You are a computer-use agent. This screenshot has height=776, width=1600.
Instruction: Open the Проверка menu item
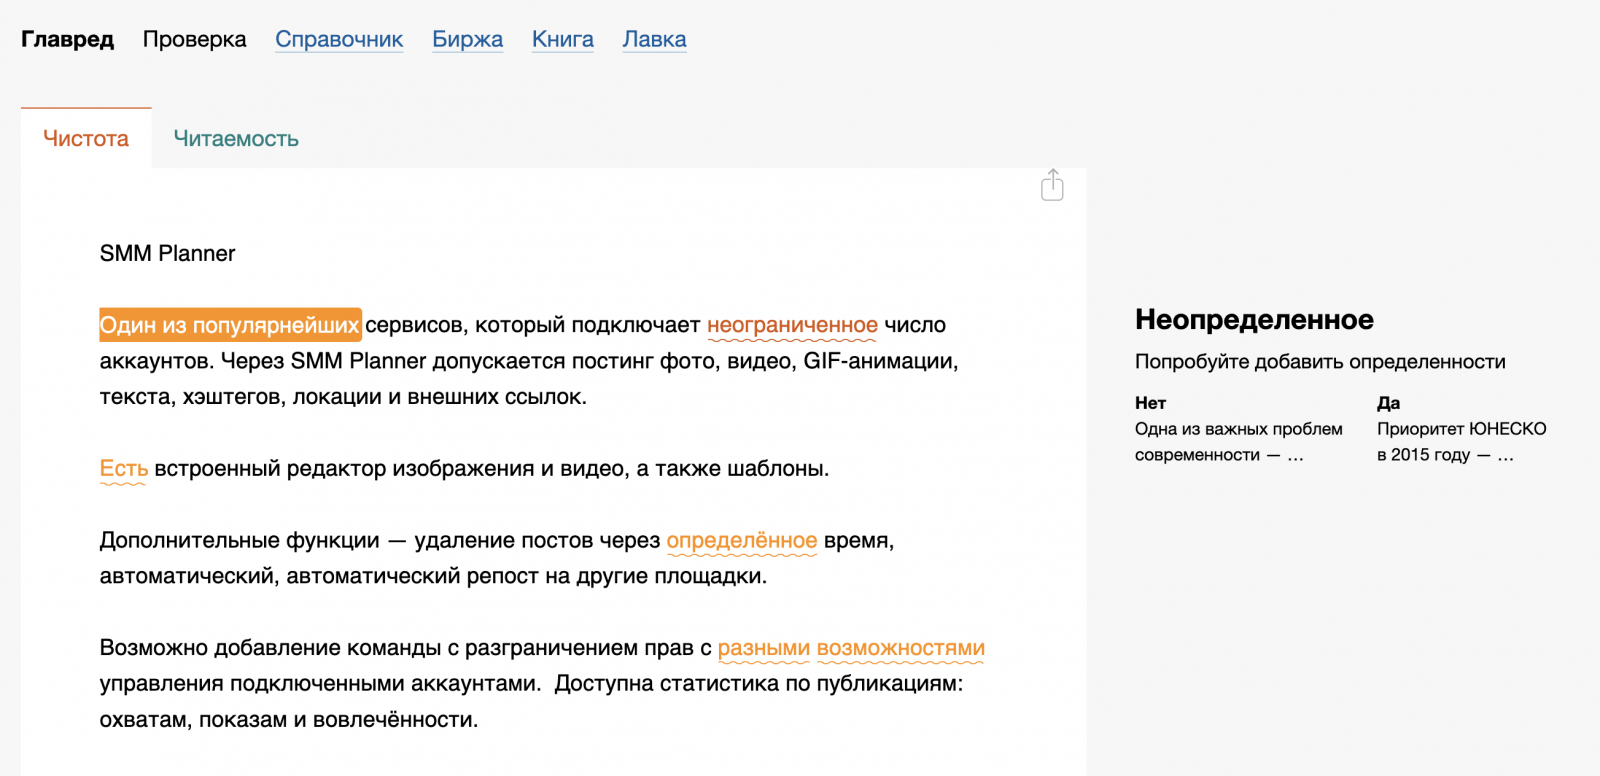click(194, 39)
